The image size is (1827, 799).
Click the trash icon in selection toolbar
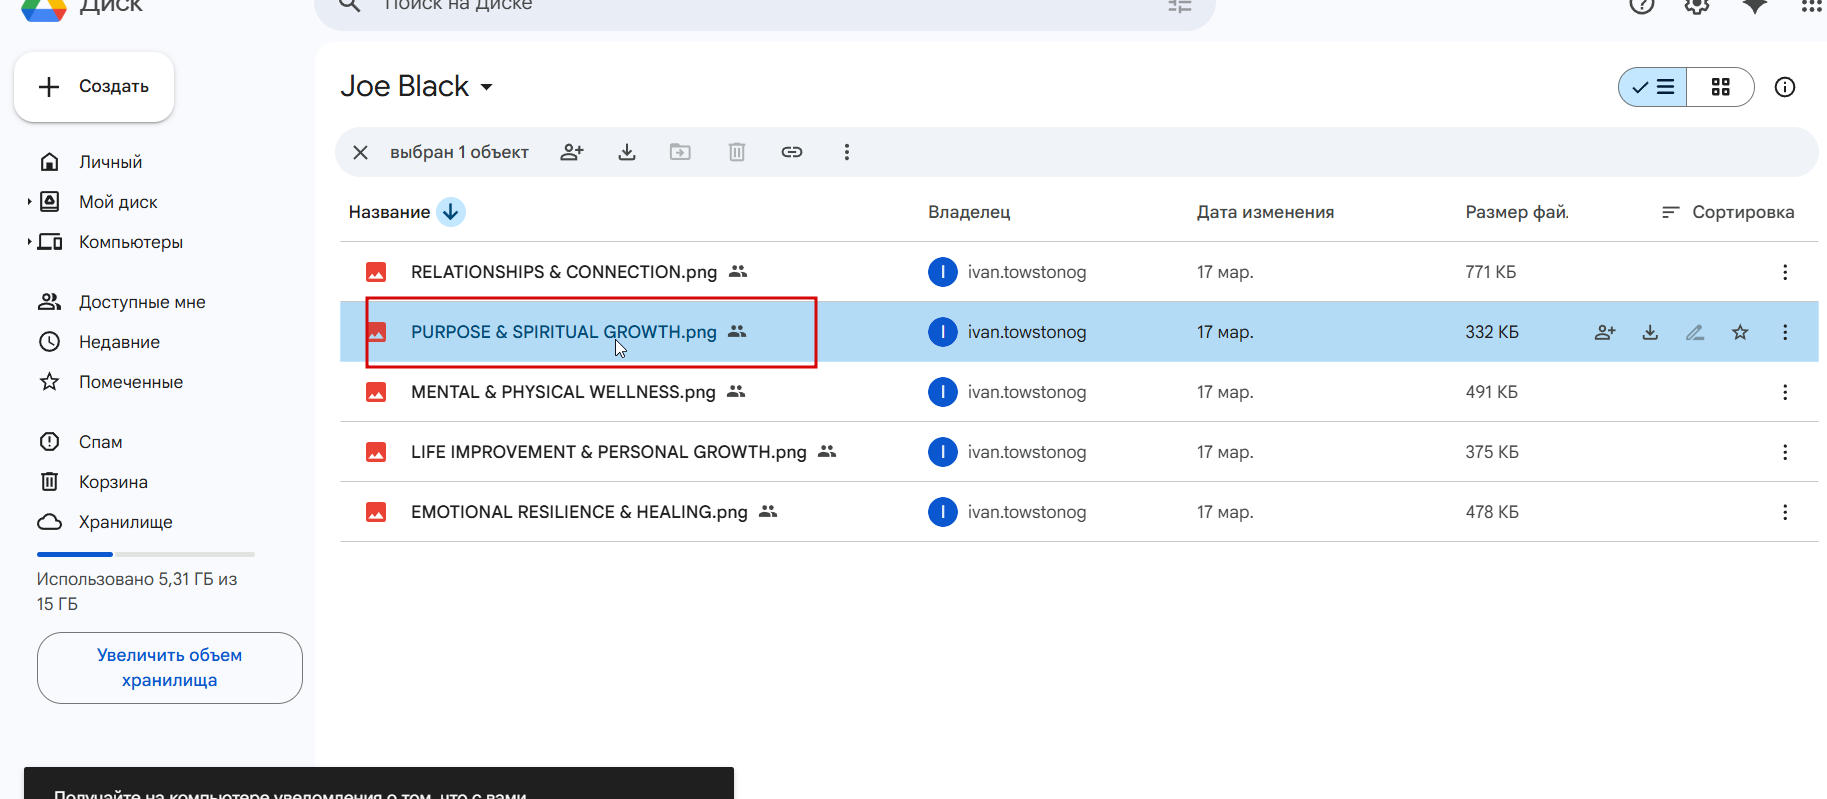(x=737, y=152)
